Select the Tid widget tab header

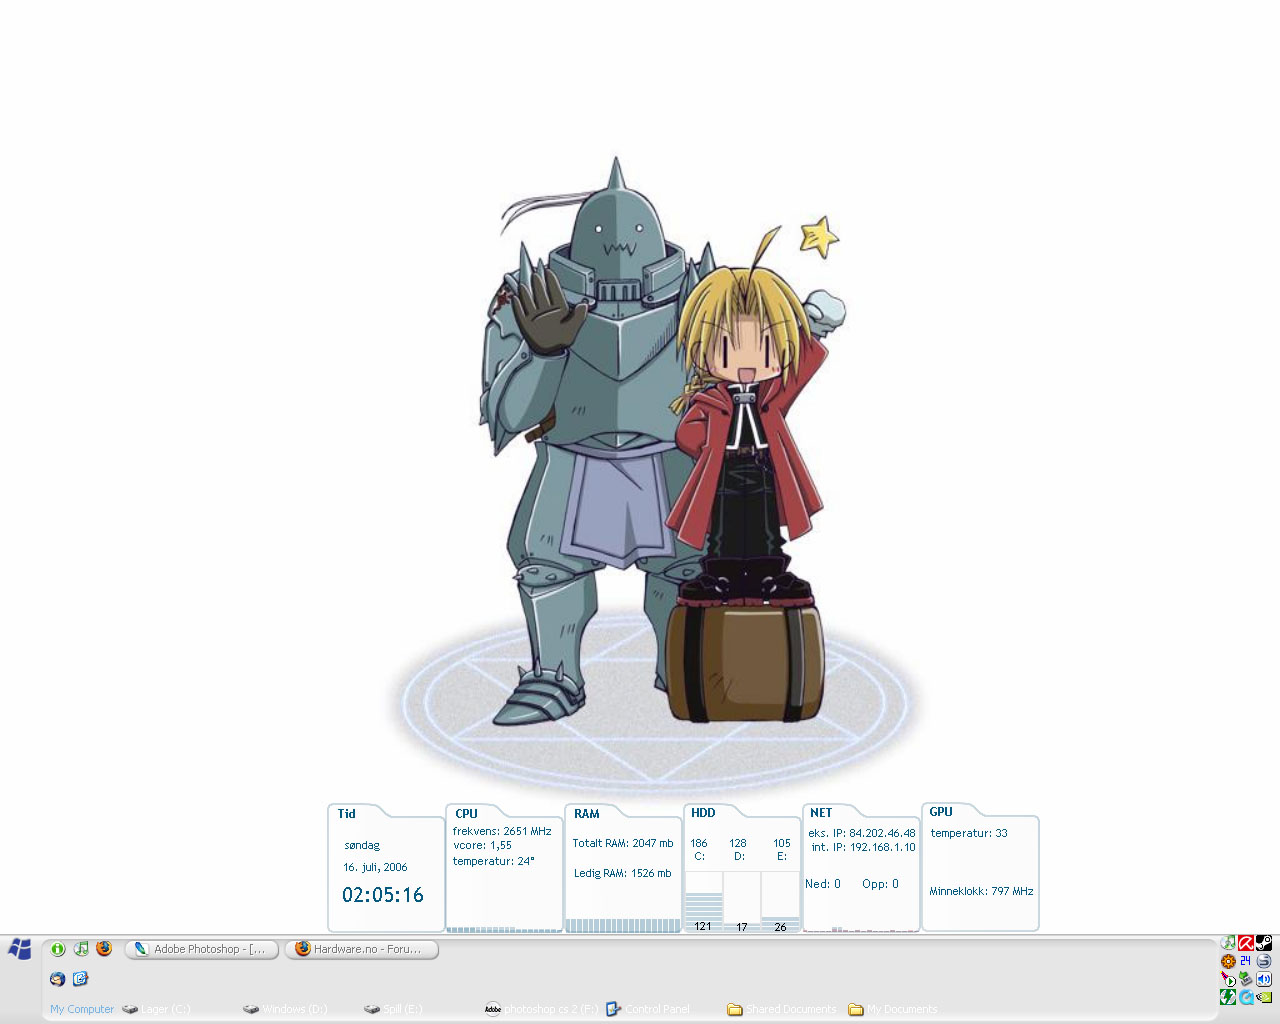(x=347, y=813)
